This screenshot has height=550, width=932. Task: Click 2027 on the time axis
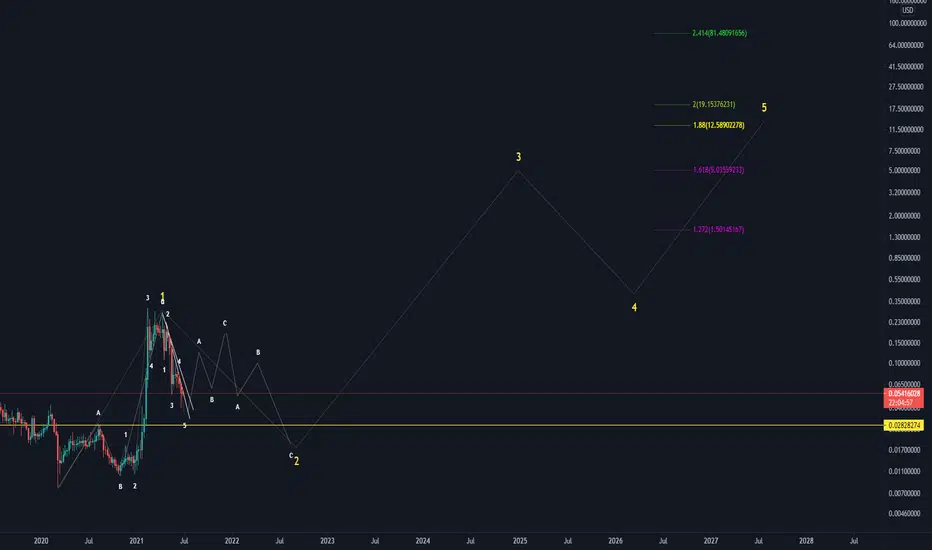pyautogui.click(x=711, y=541)
